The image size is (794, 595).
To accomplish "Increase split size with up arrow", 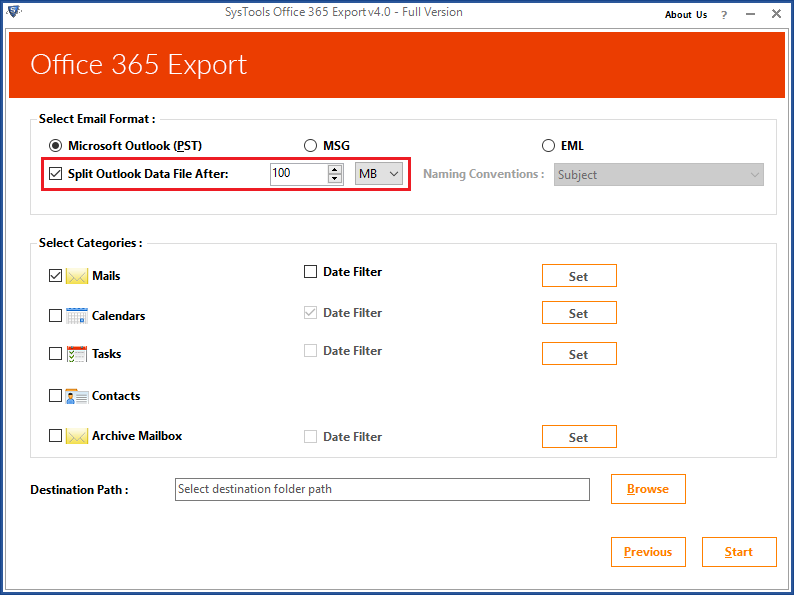I will (x=335, y=169).
